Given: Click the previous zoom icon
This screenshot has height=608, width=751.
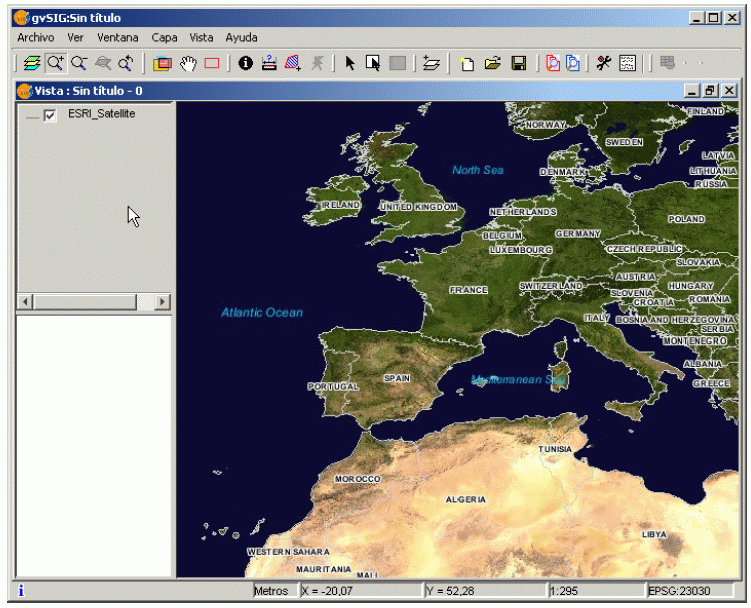Looking at the screenshot, I should tap(126, 63).
